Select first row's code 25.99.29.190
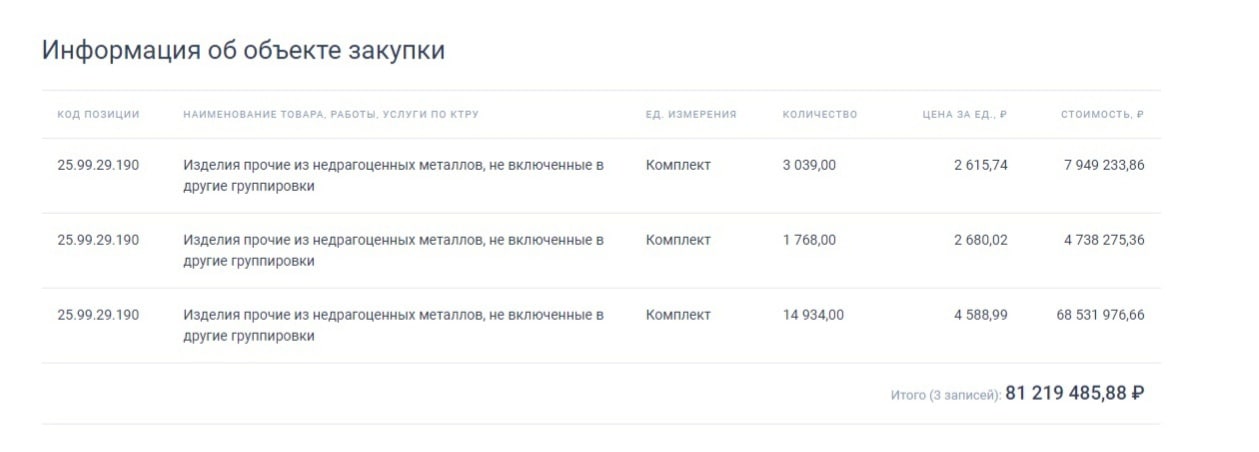The width and height of the screenshot is (1259, 452). (x=98, y=165)
